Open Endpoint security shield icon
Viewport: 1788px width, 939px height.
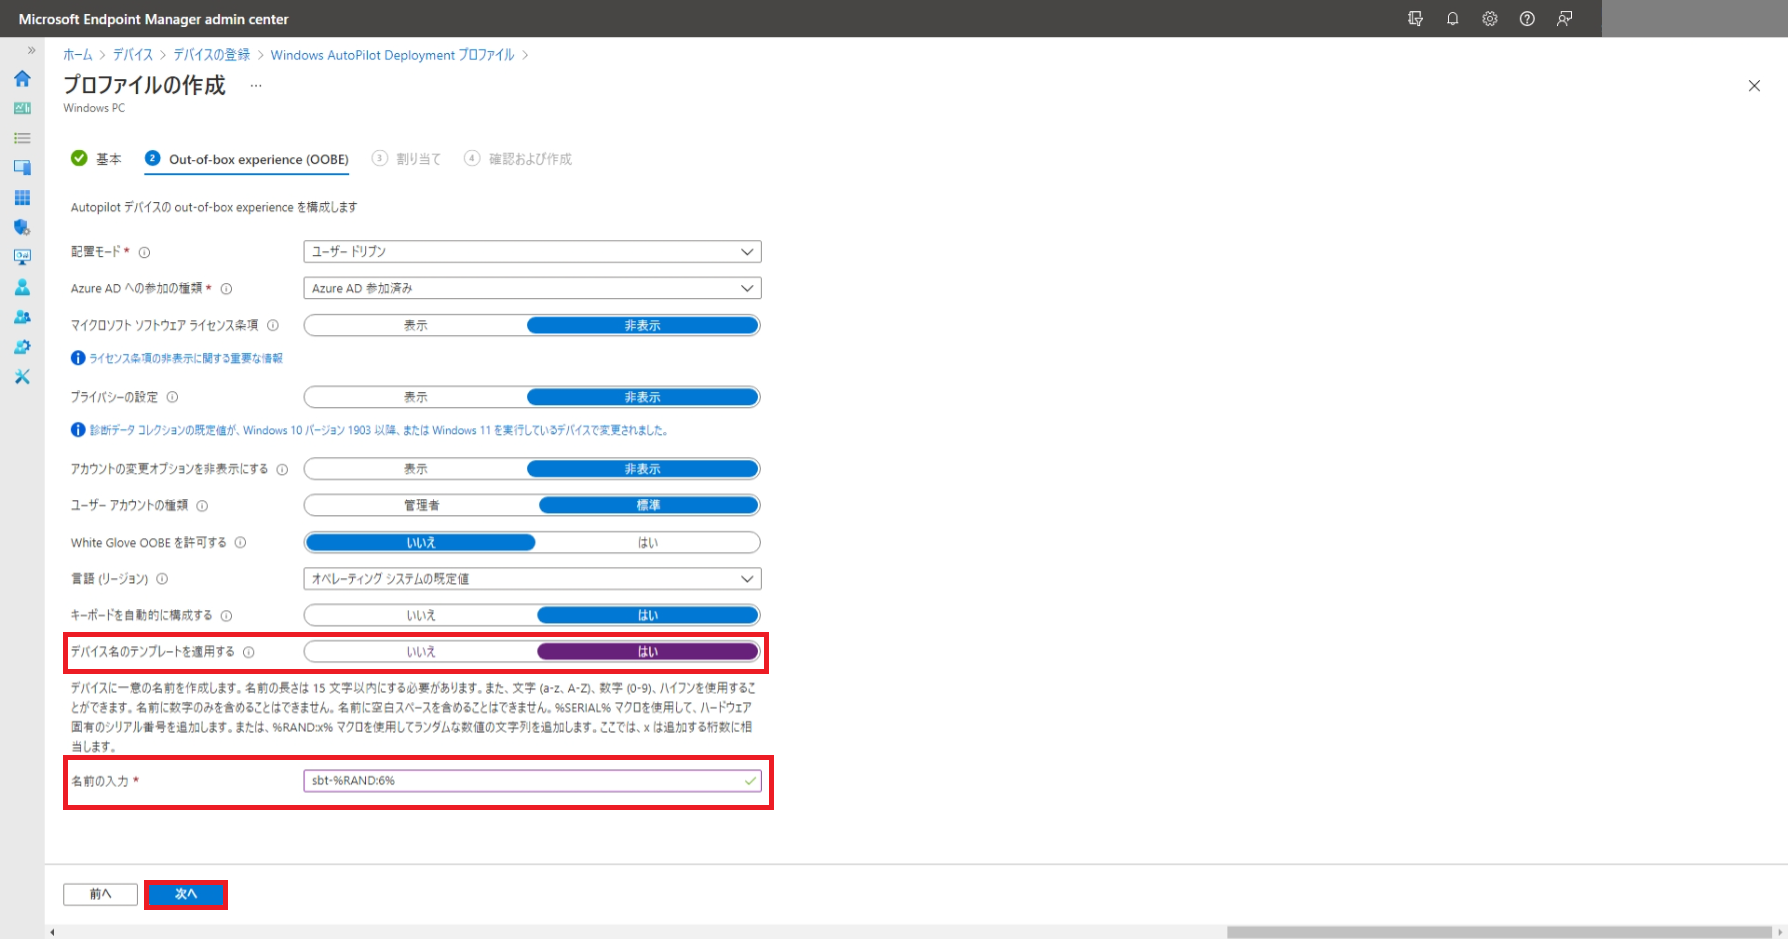22,228
